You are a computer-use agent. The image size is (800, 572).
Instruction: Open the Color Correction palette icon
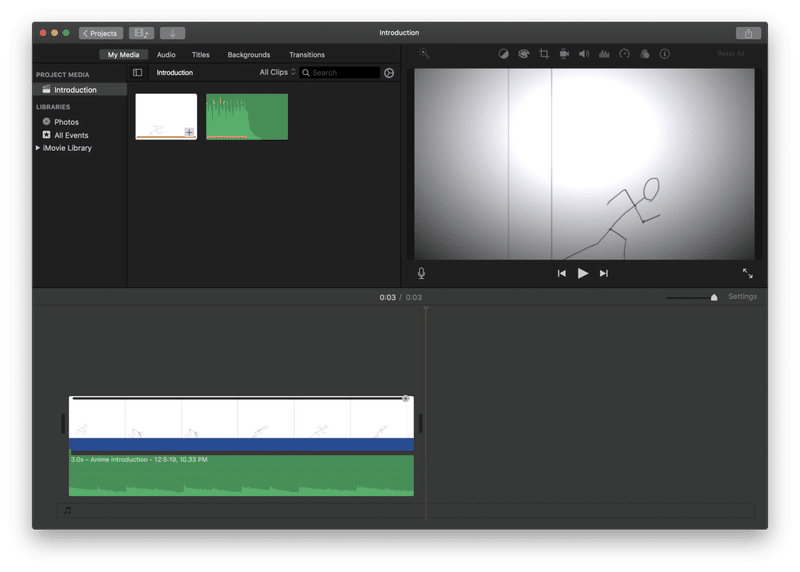[523, 54]
